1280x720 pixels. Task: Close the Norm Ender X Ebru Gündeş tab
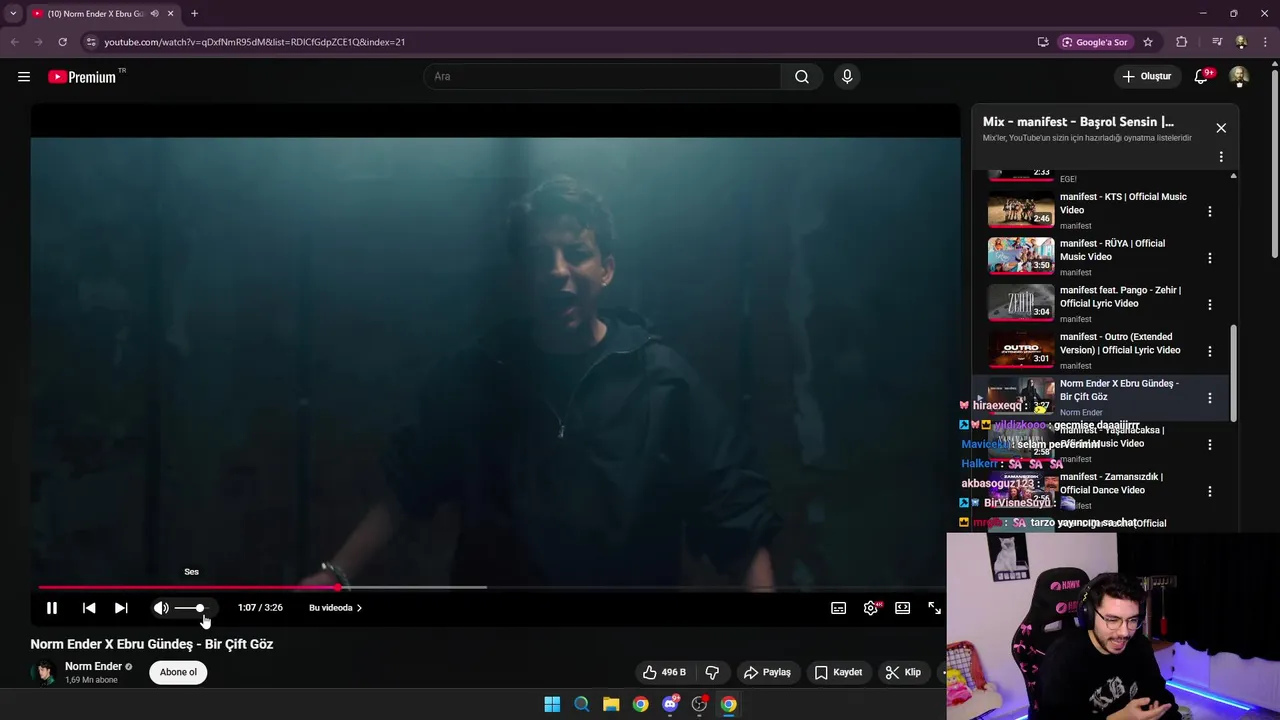click(x=170, y=14)
